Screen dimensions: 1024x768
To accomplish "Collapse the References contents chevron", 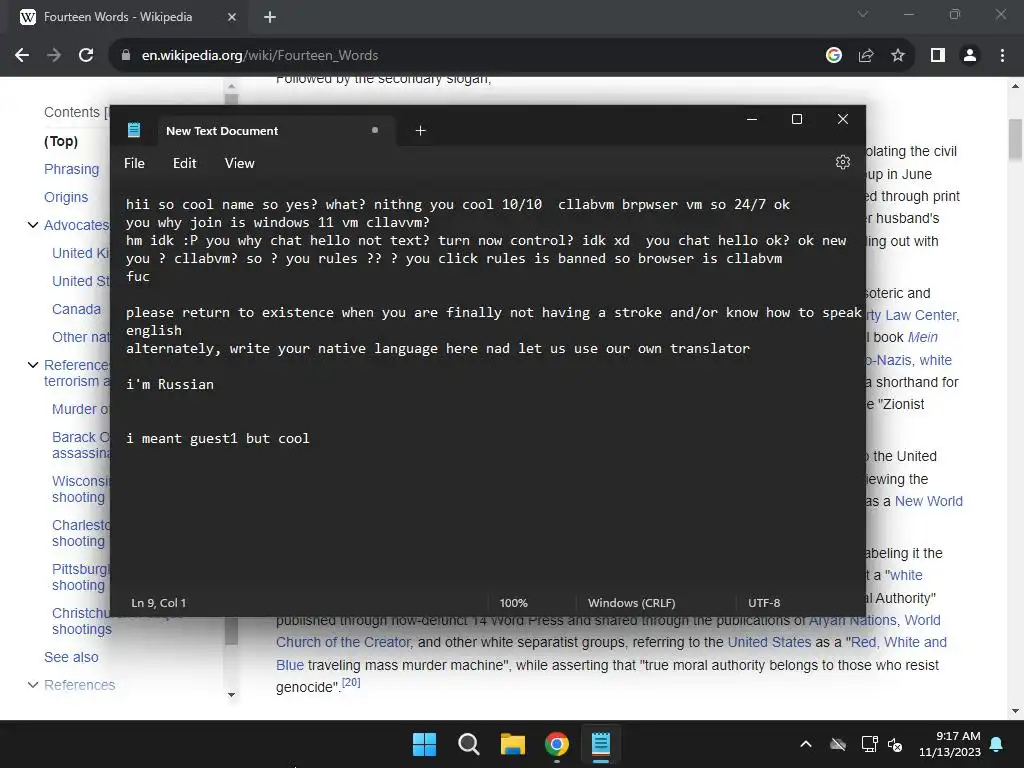I will pos(33,684).
